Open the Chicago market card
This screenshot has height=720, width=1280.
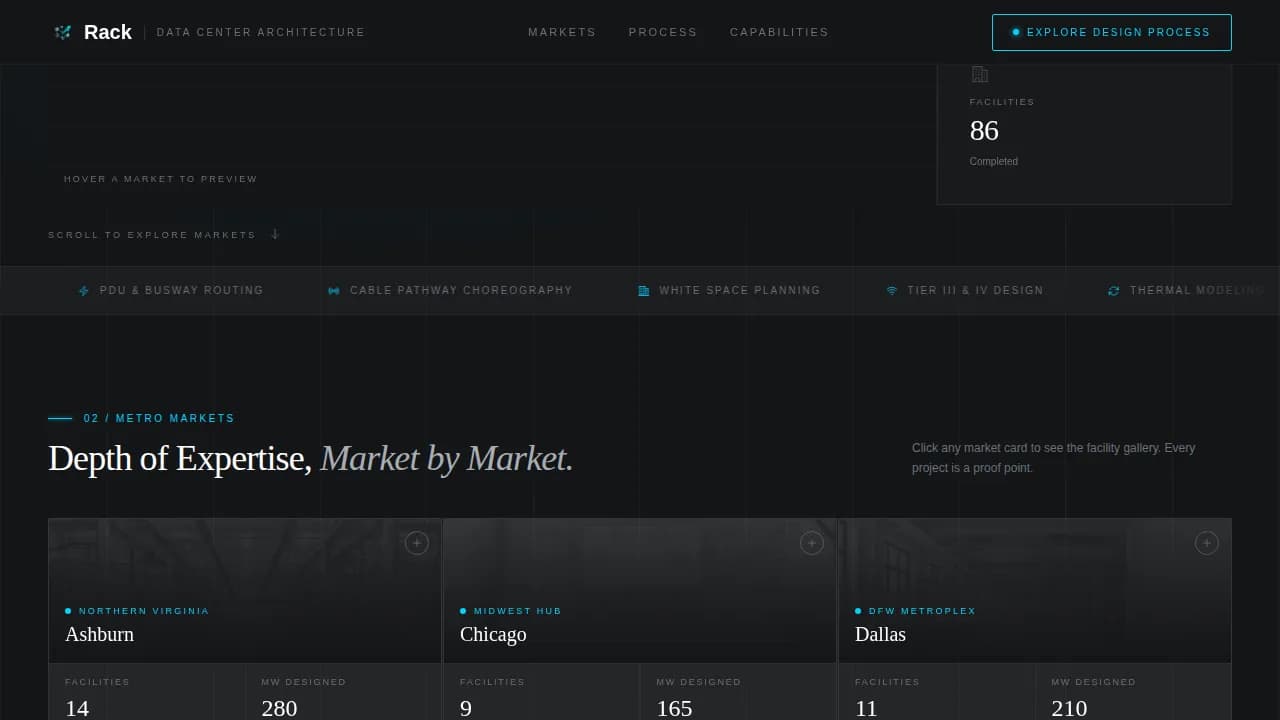[x=640, y=619]
